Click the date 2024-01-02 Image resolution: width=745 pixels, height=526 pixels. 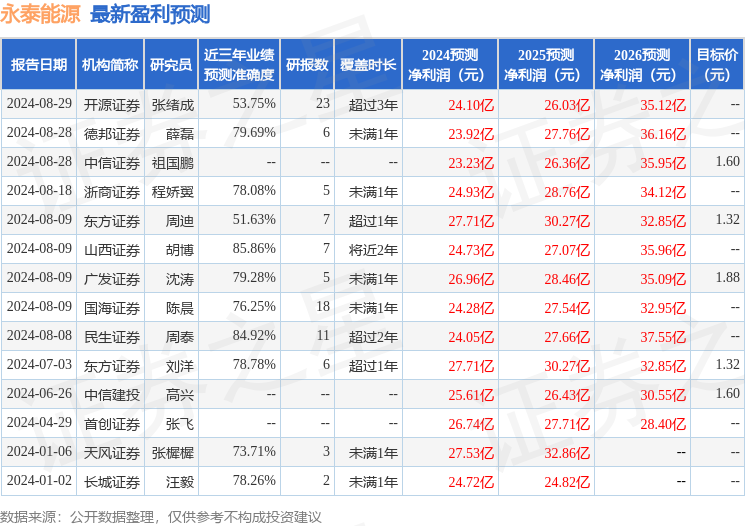pos(39,480)
